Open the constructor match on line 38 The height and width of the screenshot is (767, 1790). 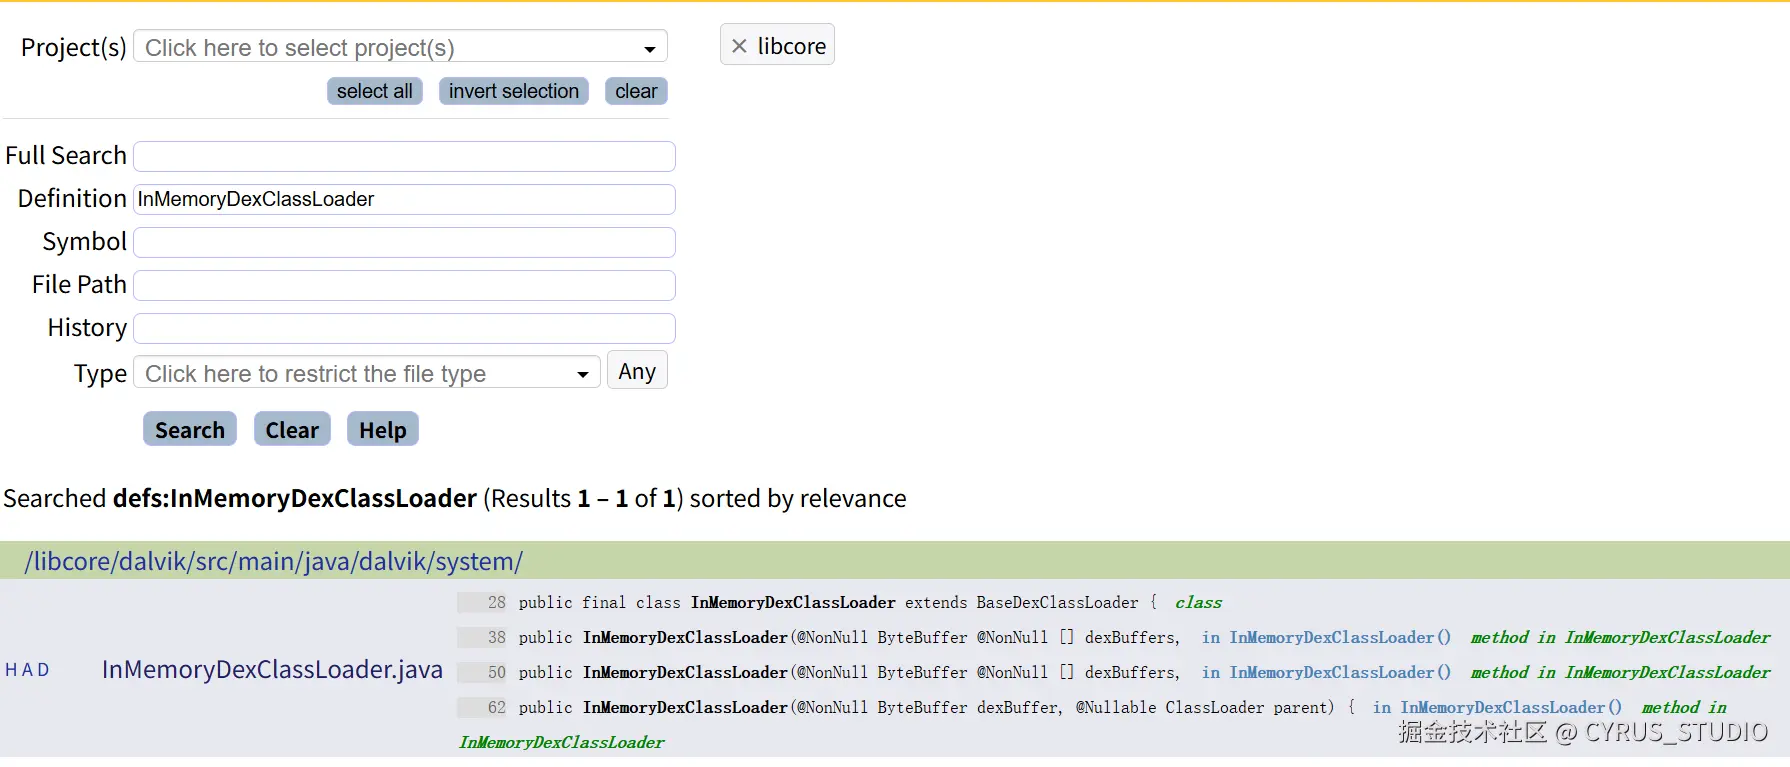click(x=849, y=637)
